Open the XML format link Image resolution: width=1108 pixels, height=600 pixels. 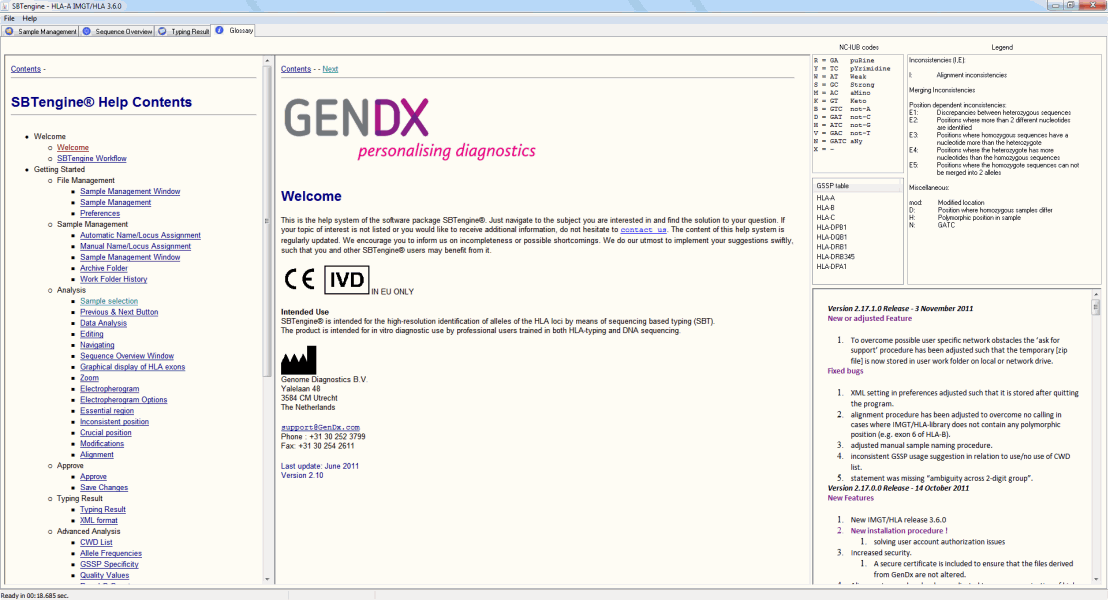click(99, 521)
